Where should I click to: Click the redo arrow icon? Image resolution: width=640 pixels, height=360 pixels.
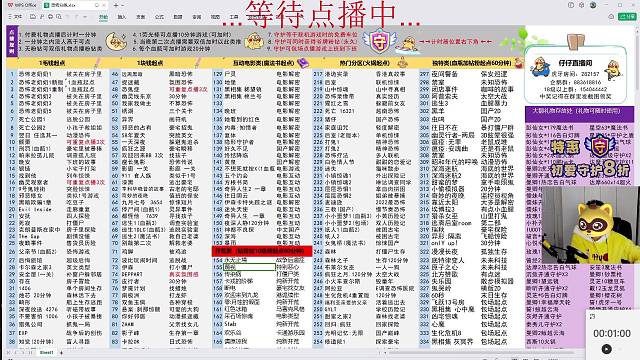(x=76, y=17)
